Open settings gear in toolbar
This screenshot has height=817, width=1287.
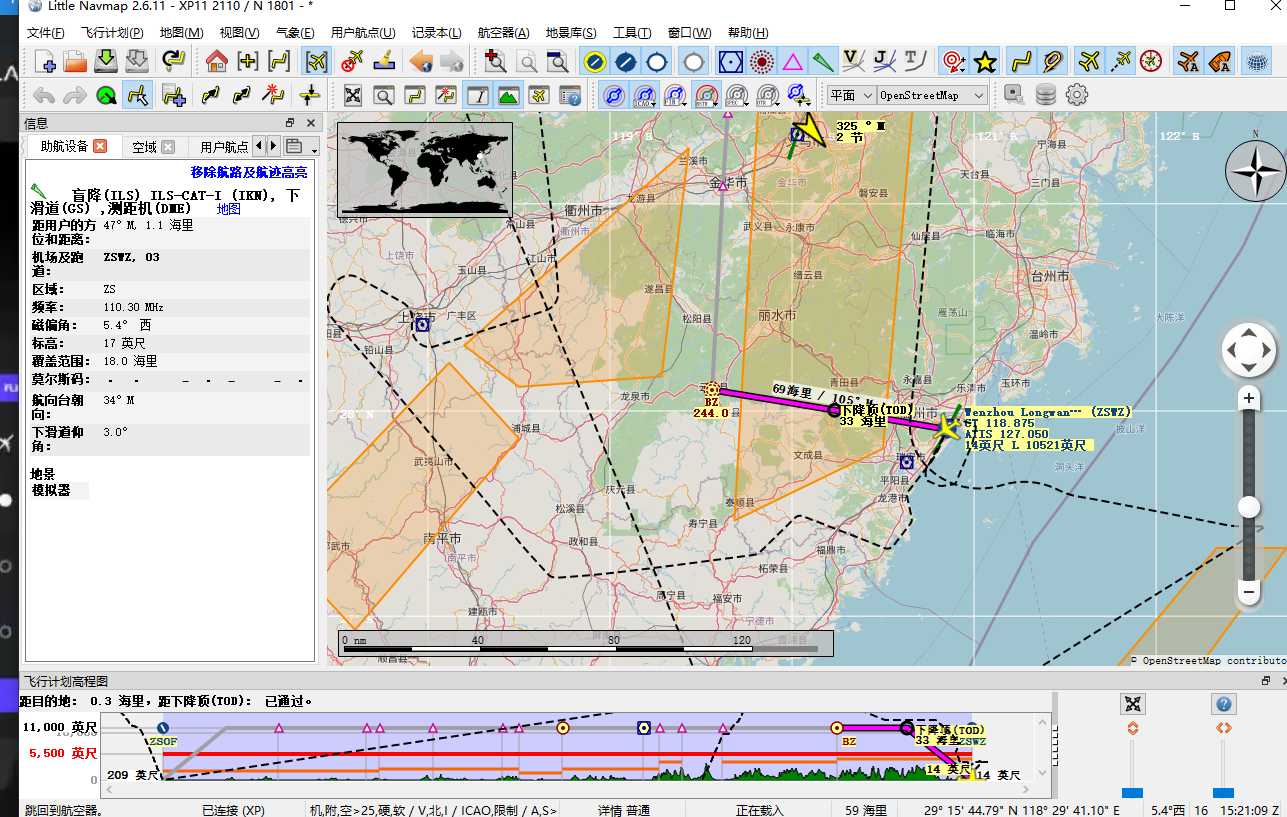(x=1077, y=96)
